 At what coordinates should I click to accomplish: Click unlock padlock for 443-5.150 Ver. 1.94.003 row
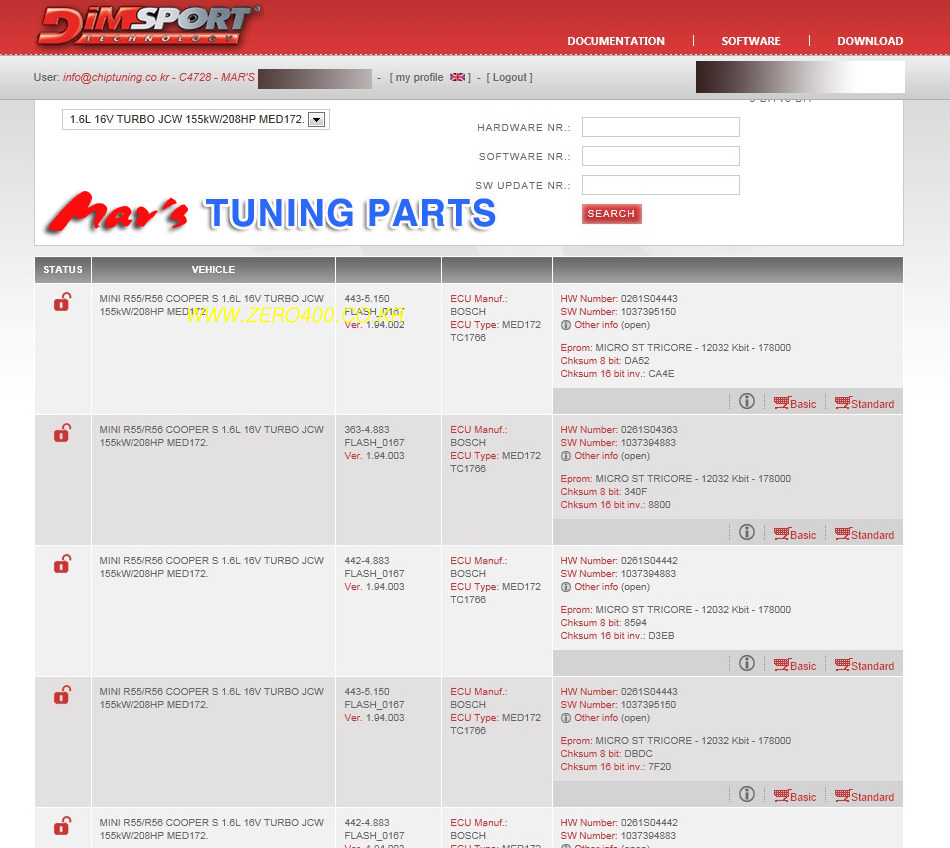62,695
